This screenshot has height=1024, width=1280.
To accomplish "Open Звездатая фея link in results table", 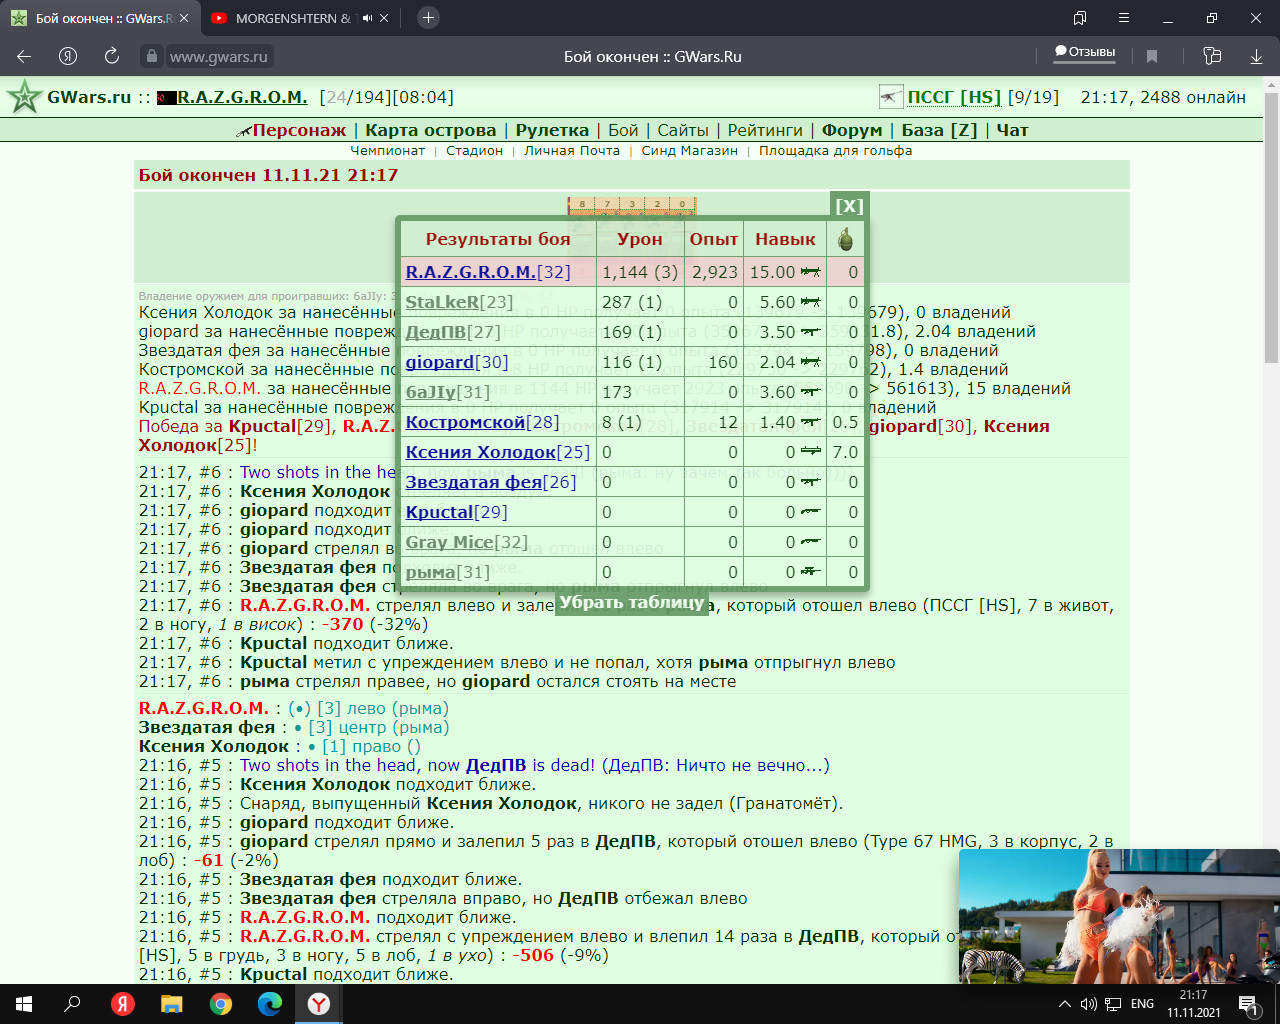I will click(x=473, y=482).
